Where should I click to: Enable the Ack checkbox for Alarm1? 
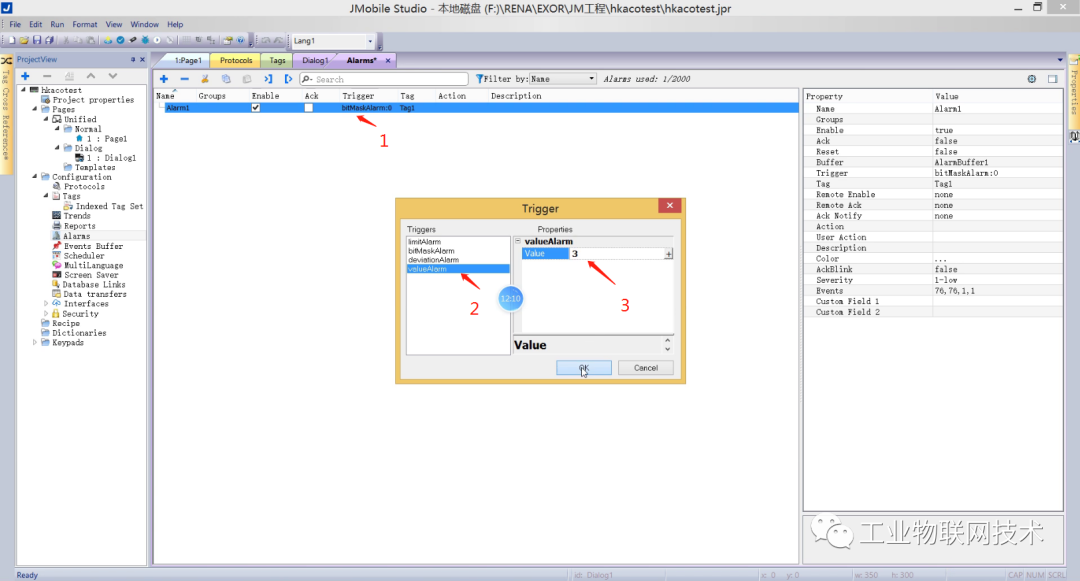(311, 105)
